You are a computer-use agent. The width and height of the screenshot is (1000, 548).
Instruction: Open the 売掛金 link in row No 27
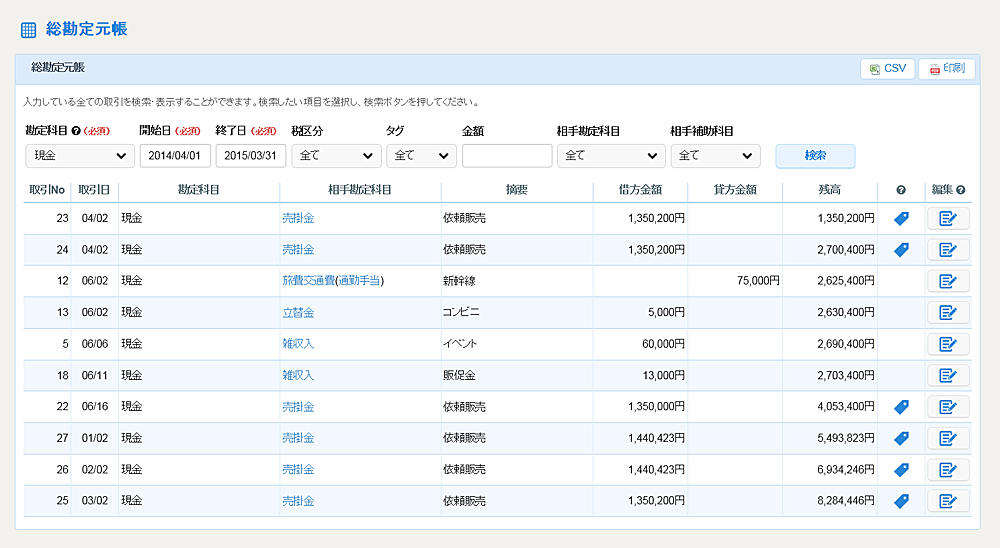click(298, 438)
